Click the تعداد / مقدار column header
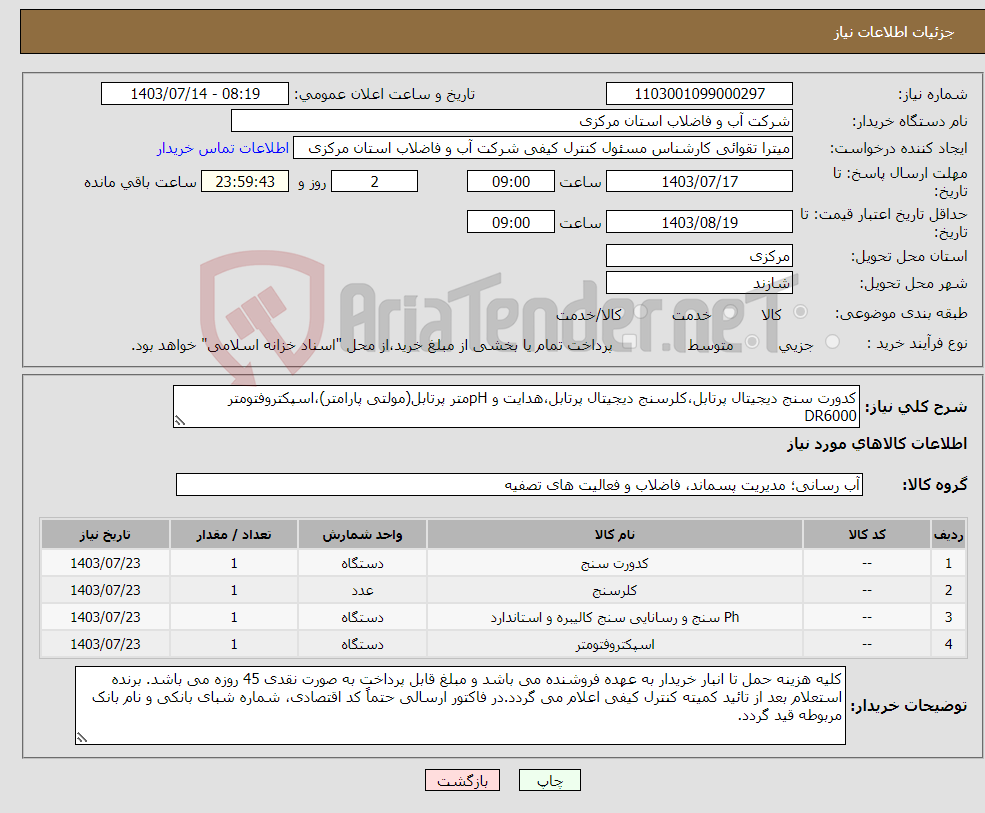Viewport: 985px width, 813px height. click(x=234, y=535)
